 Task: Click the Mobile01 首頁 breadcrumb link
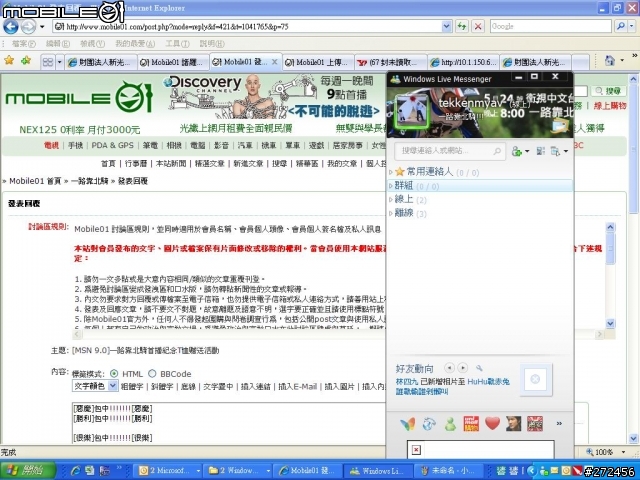coord(35,181)
